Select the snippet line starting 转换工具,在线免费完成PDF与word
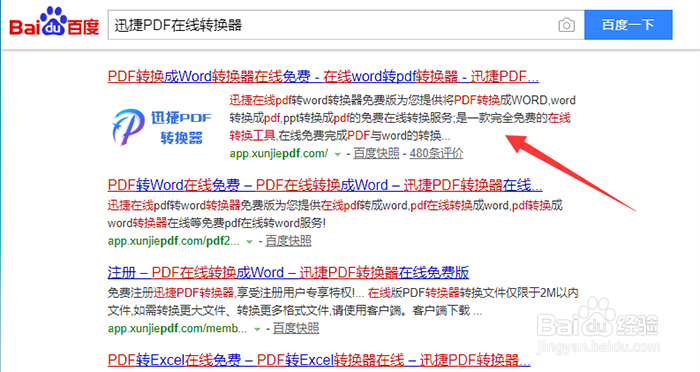Screen dimensions: 700x372 340,135
